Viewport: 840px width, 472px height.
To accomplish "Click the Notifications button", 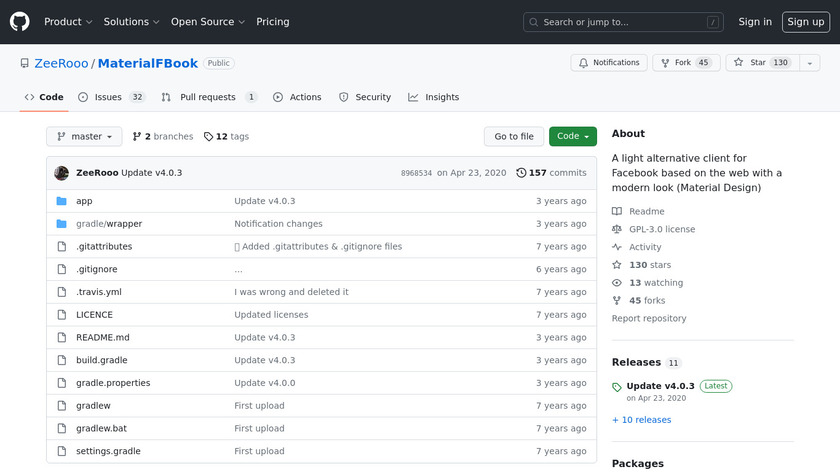I will click(x=609, y=63).
